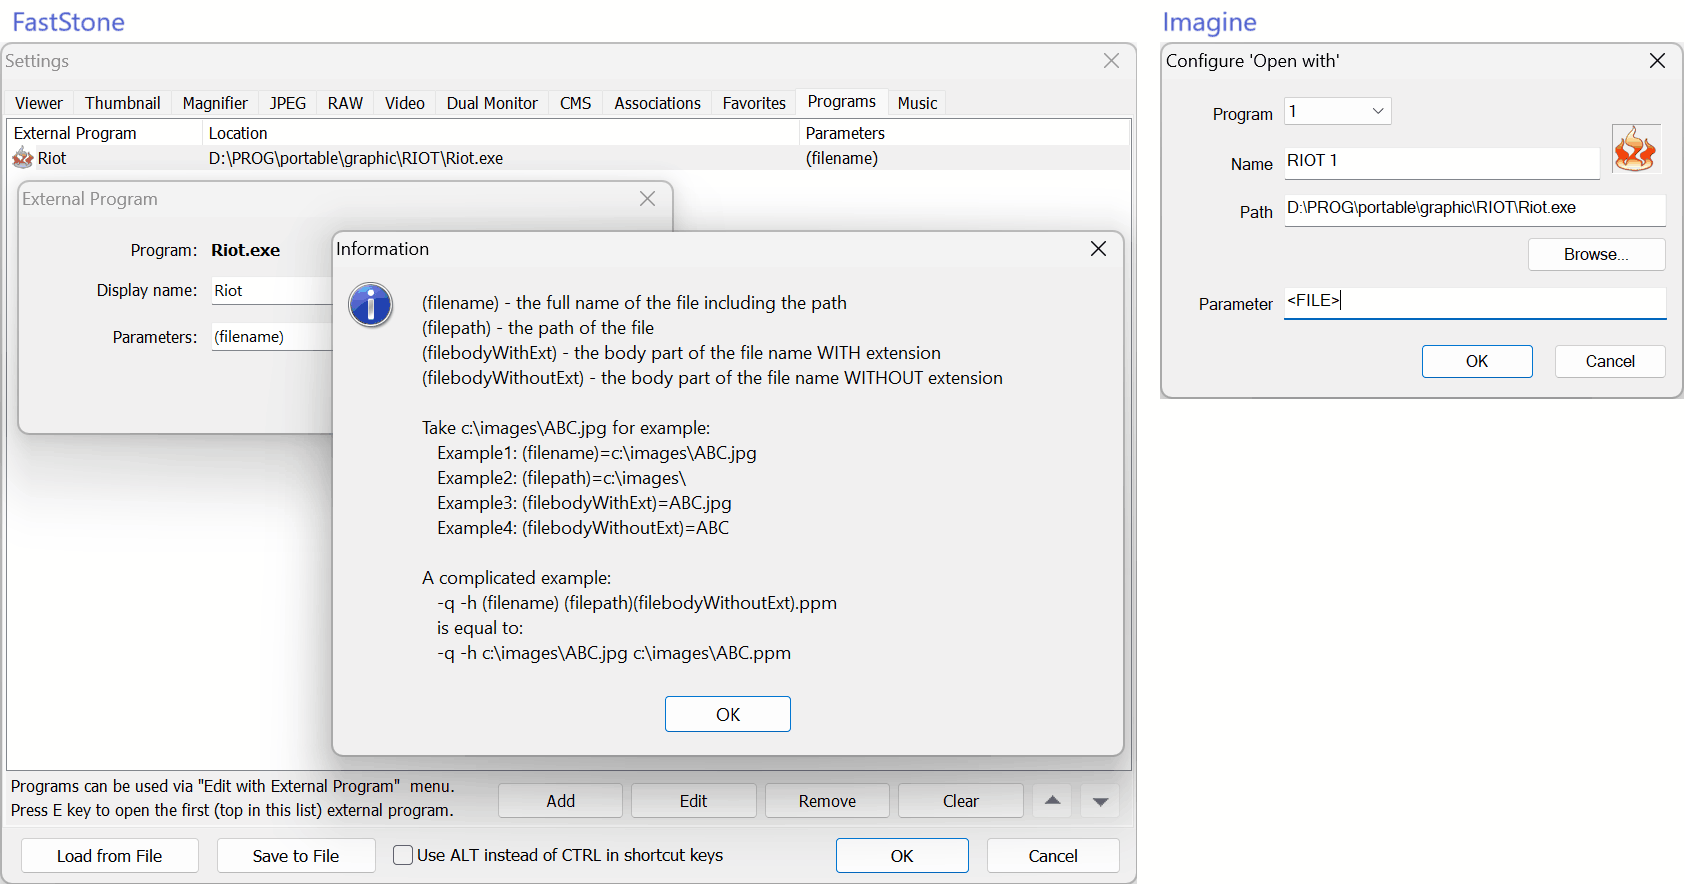Close the FastStone Settings window
Screen dimensions: 1685x884
[x=1111, y=61]
